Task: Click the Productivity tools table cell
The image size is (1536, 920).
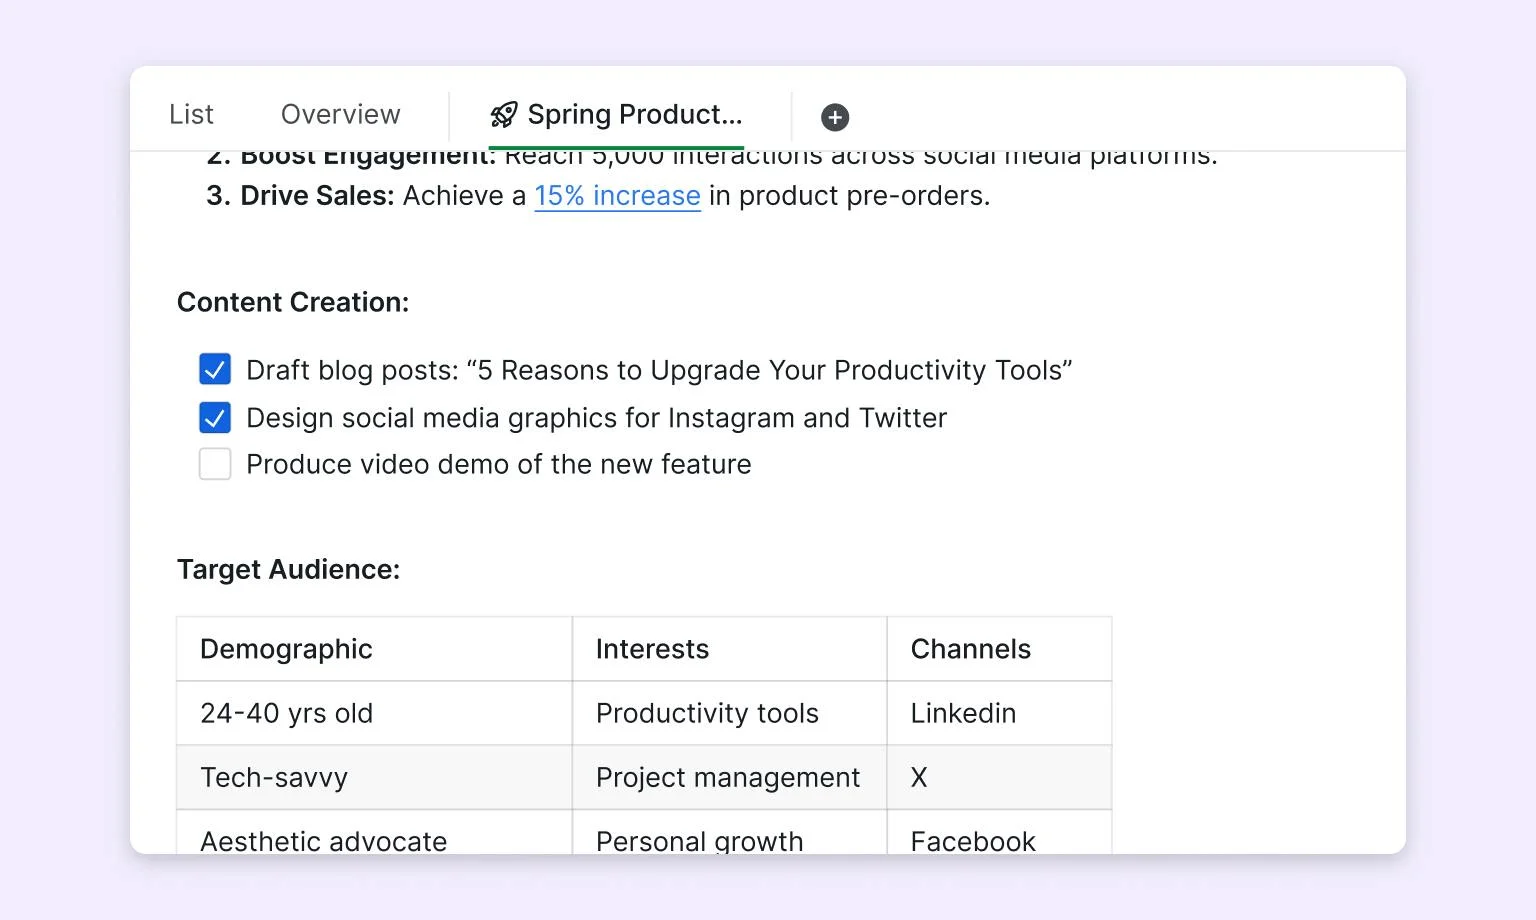Action: tap(729, 713)
